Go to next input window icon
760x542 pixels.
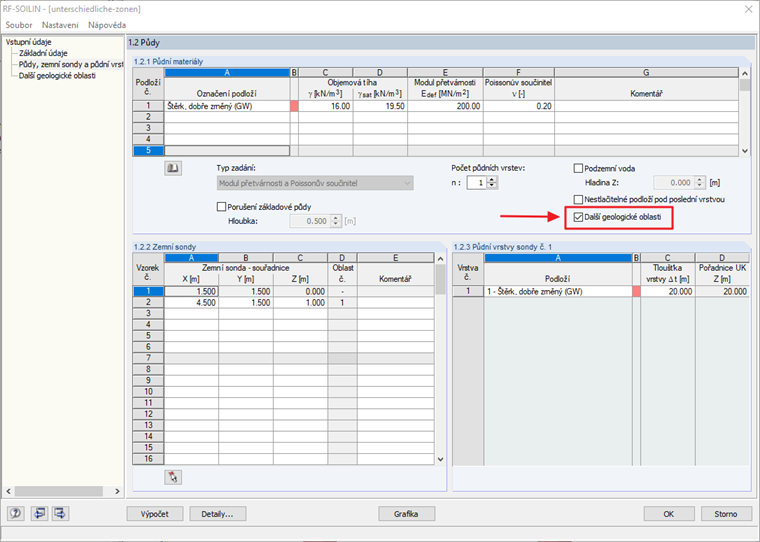pos(61,513)
